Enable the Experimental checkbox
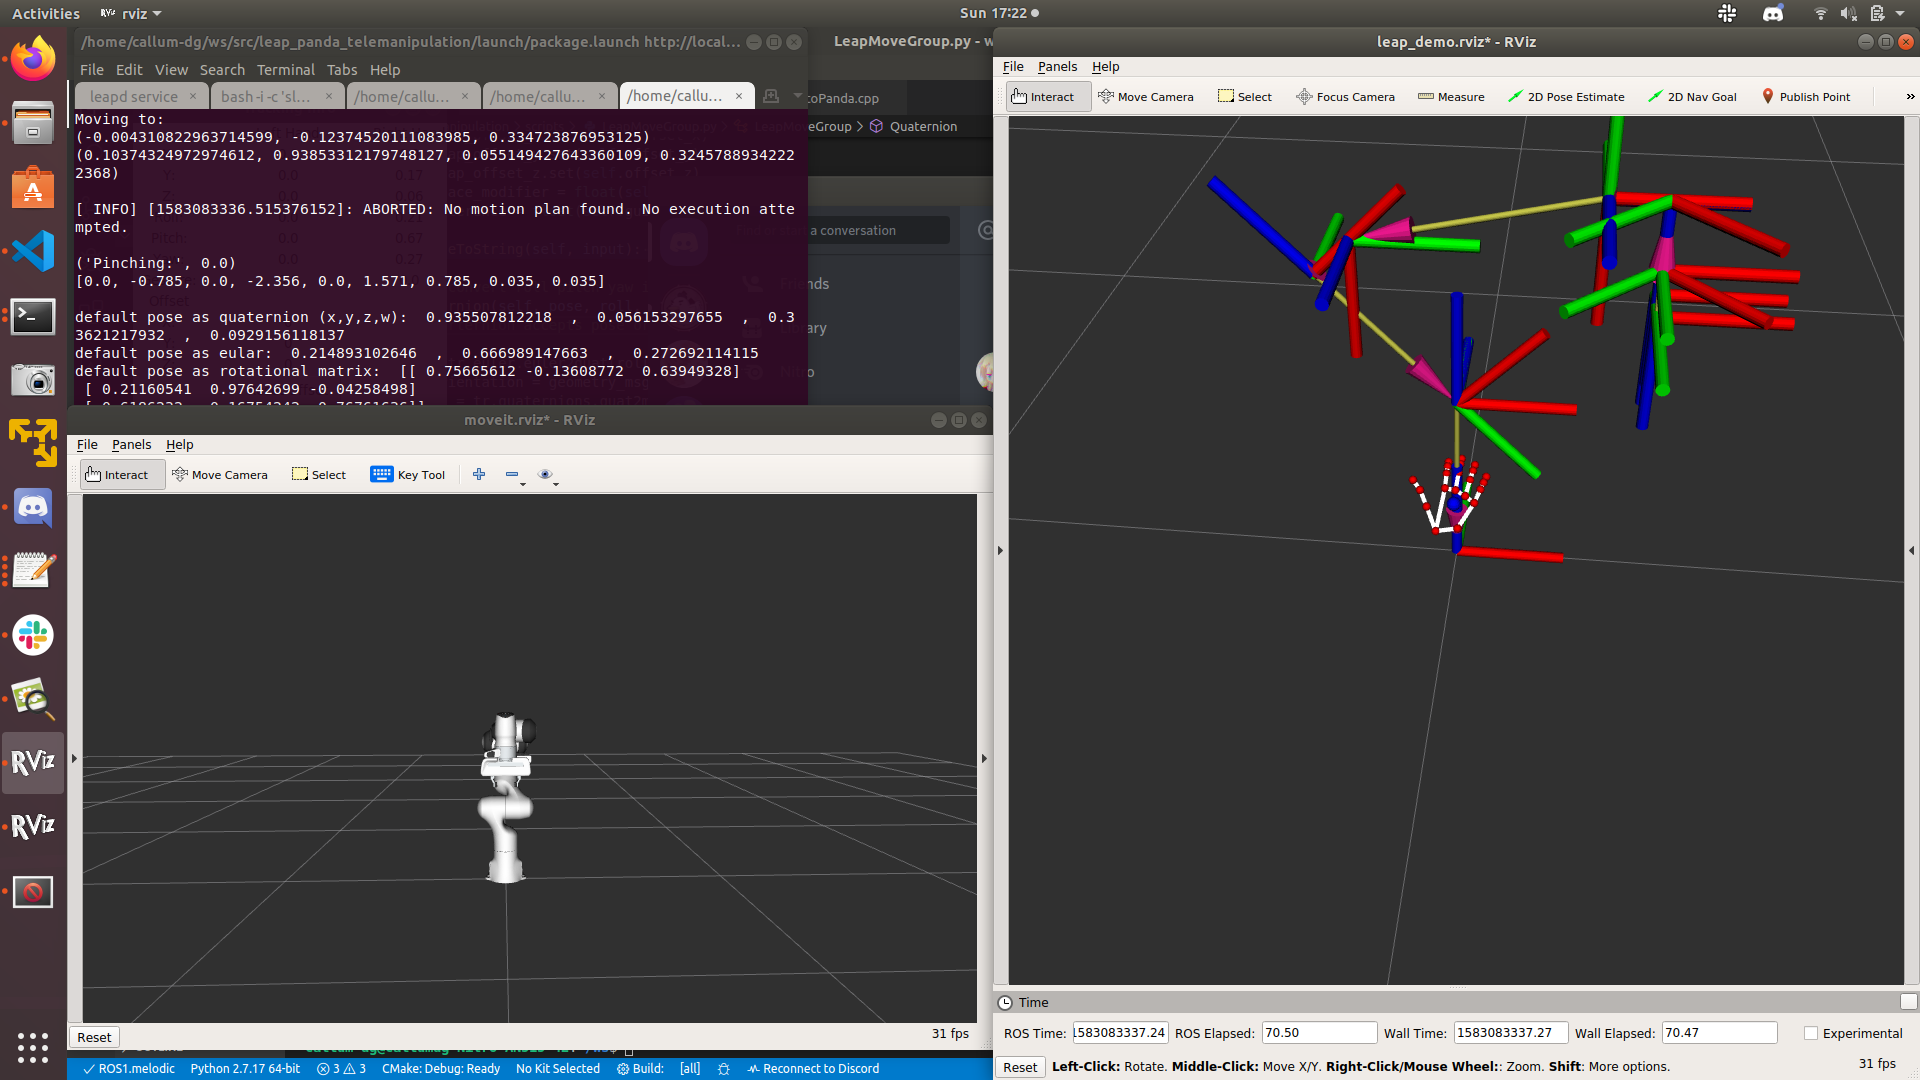 [x=1811, y=1033]
